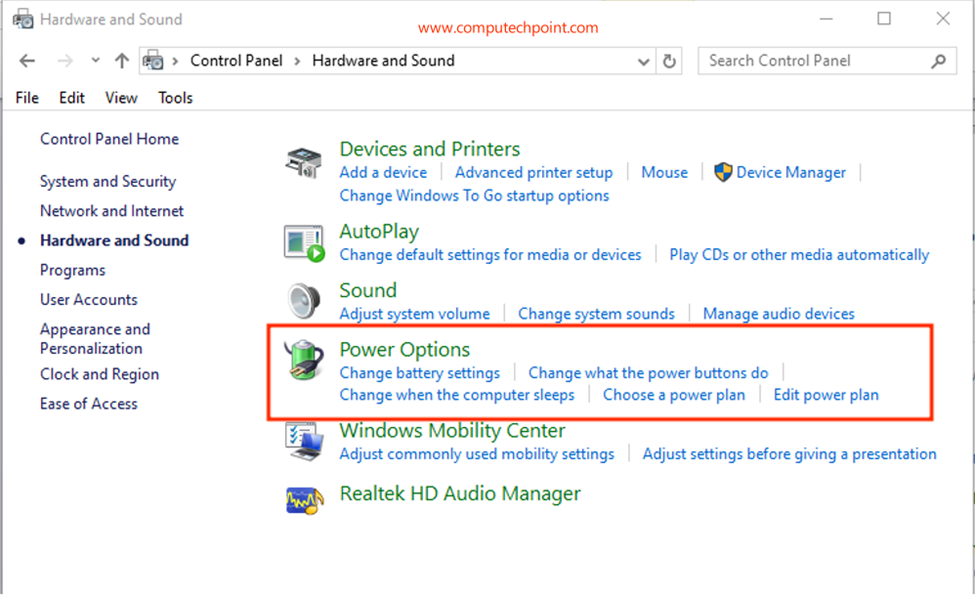The height and width of the screenshot is (598, 975).
Task: Click Edit power plan link
Action: [826, 395]
